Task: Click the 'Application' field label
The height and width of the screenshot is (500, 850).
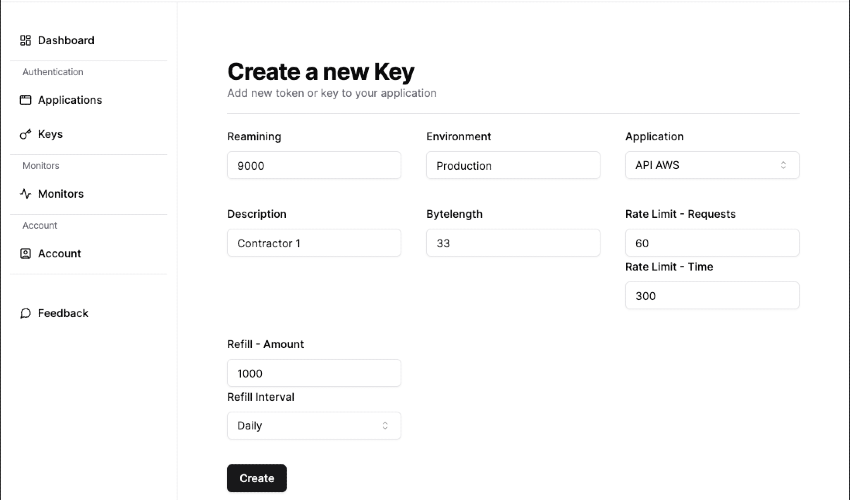Action: pyautogui.click(x=654, y=137)
